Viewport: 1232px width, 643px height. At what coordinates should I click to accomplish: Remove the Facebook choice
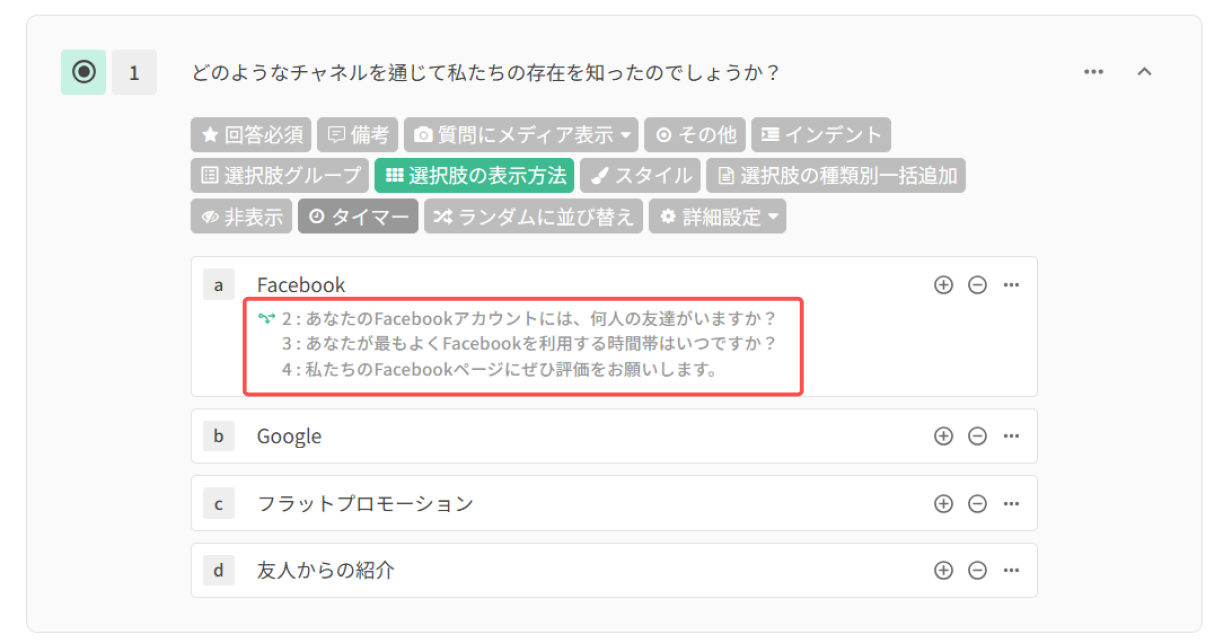coord(978,285)
